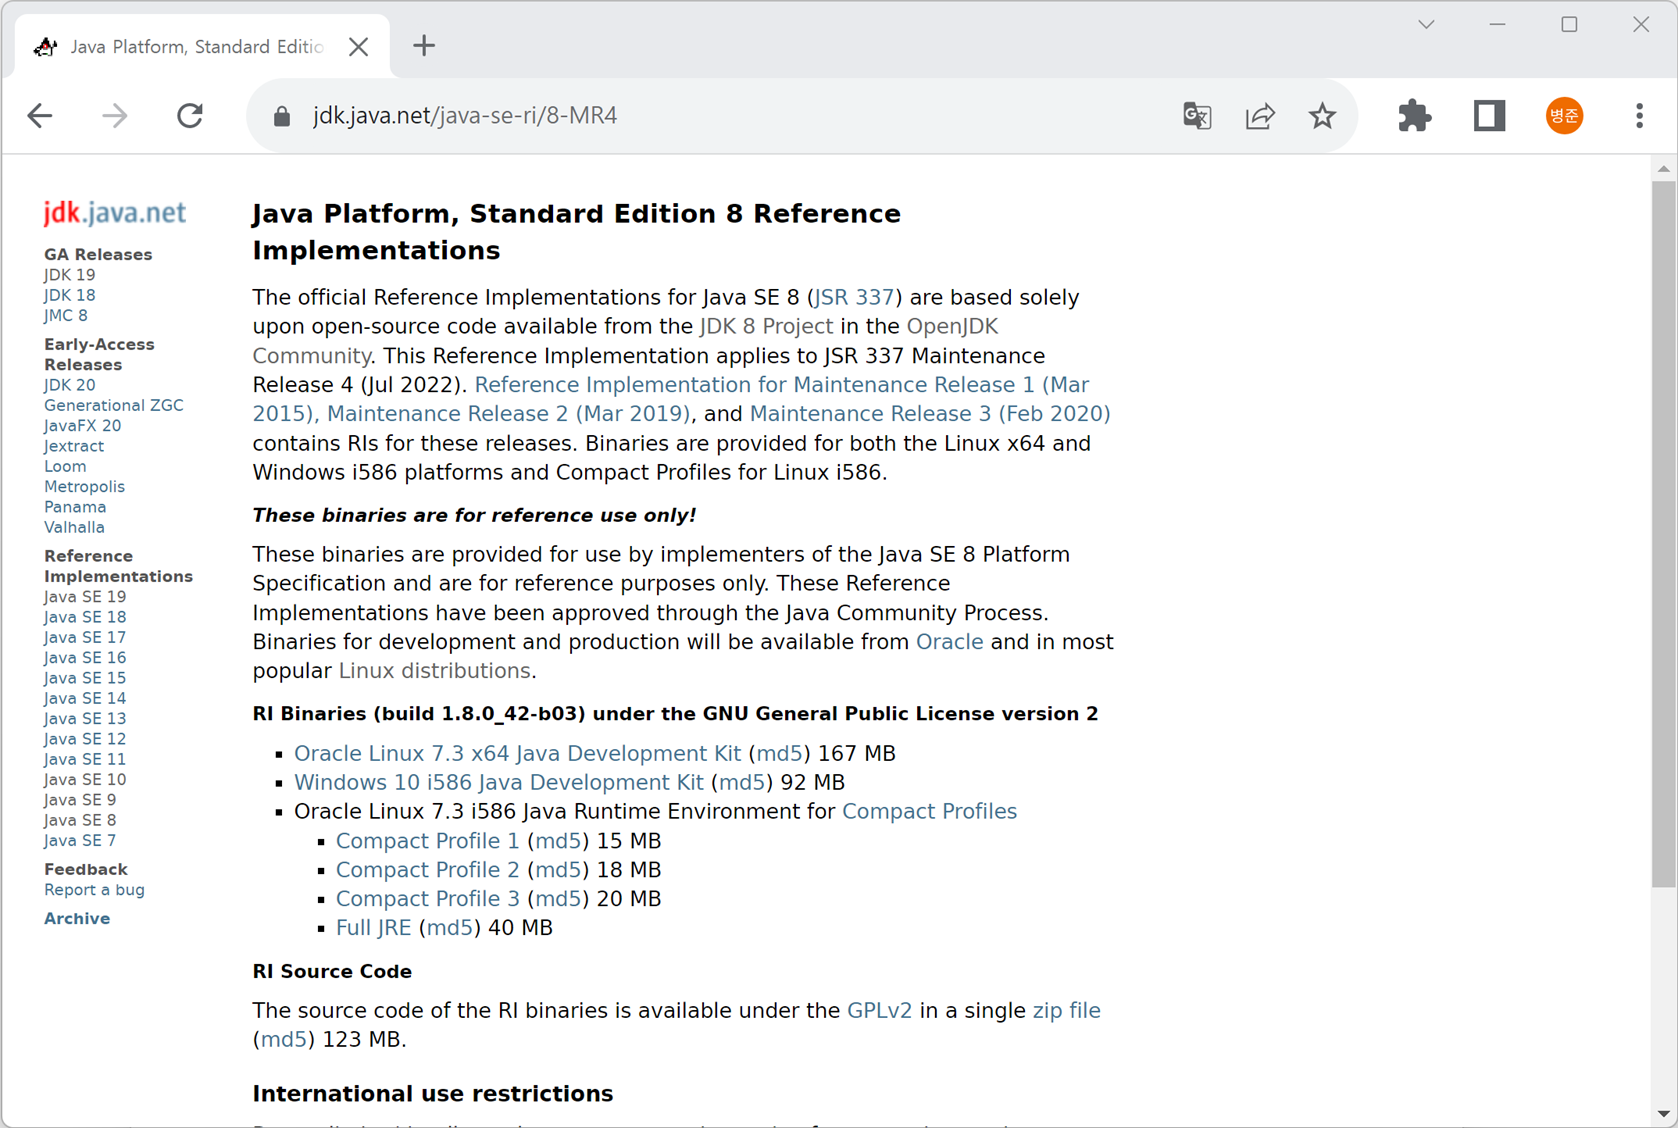
Task: Open JDK 19 under GA Releases
Action: click(70, 275)
